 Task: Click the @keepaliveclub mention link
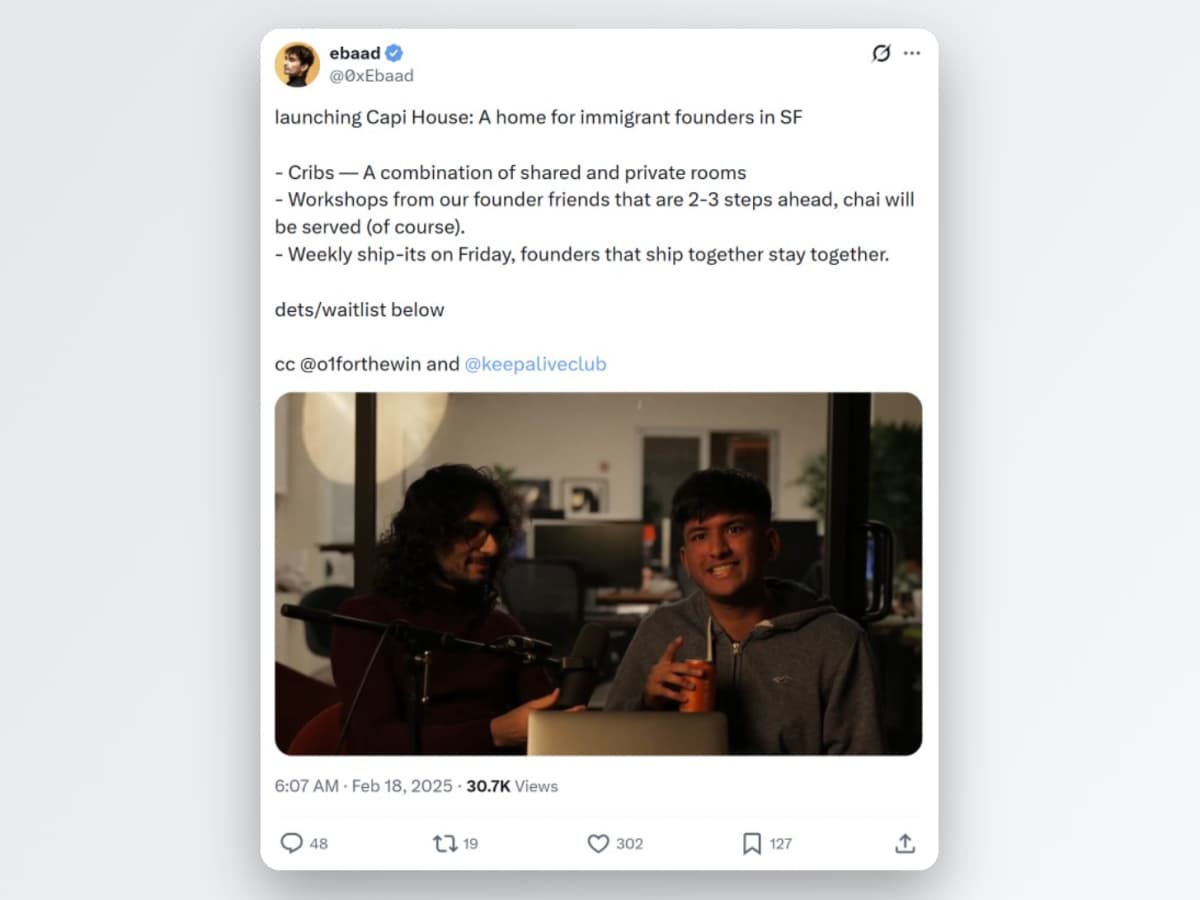click(x=535, y=364)
